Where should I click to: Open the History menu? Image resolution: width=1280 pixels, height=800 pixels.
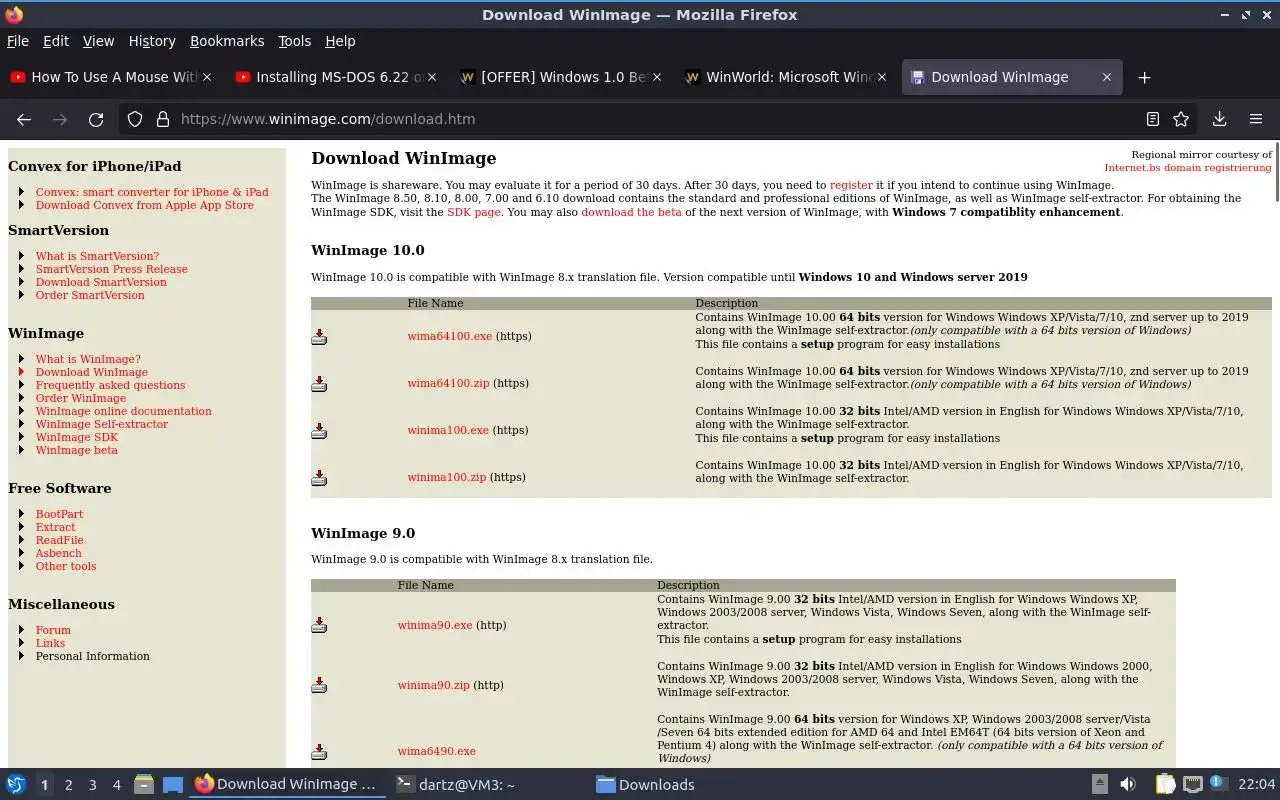[152, 41]
